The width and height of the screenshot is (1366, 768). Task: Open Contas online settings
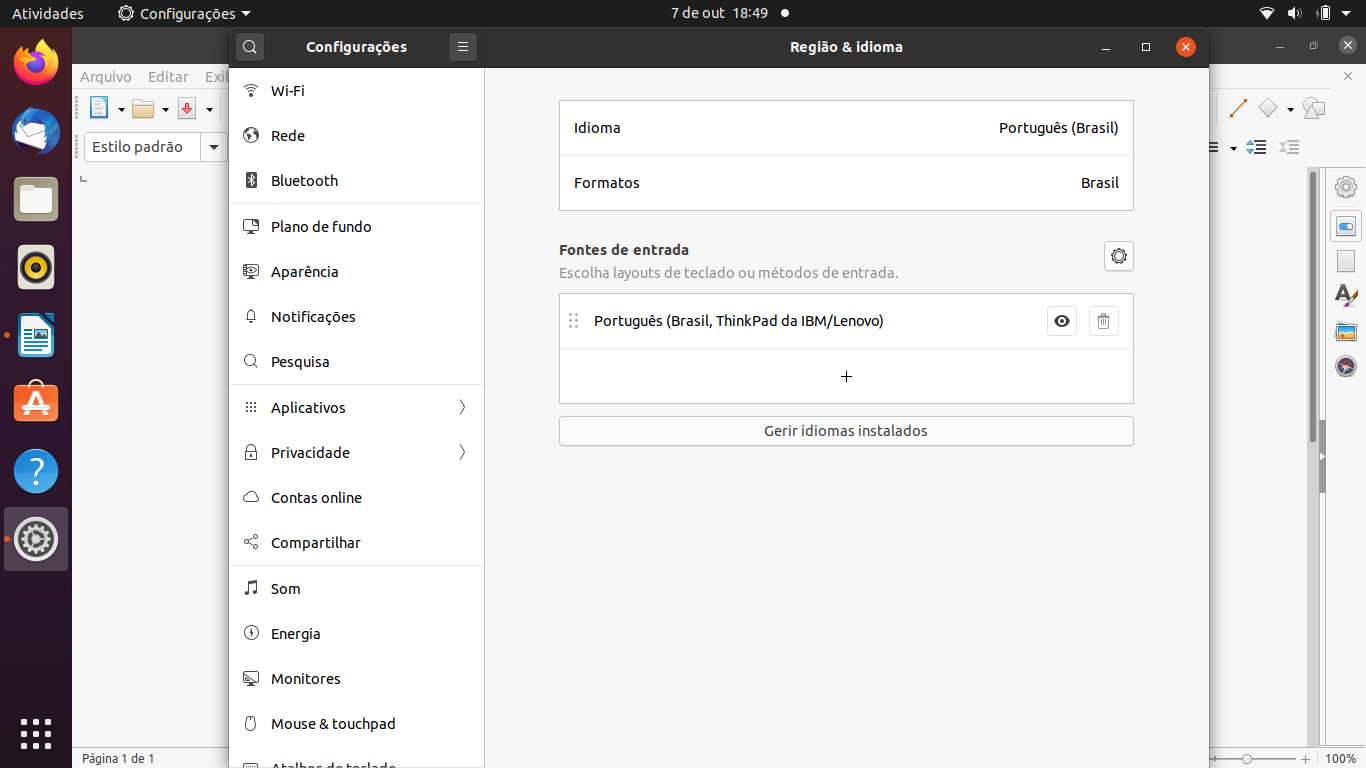(357, 498)
